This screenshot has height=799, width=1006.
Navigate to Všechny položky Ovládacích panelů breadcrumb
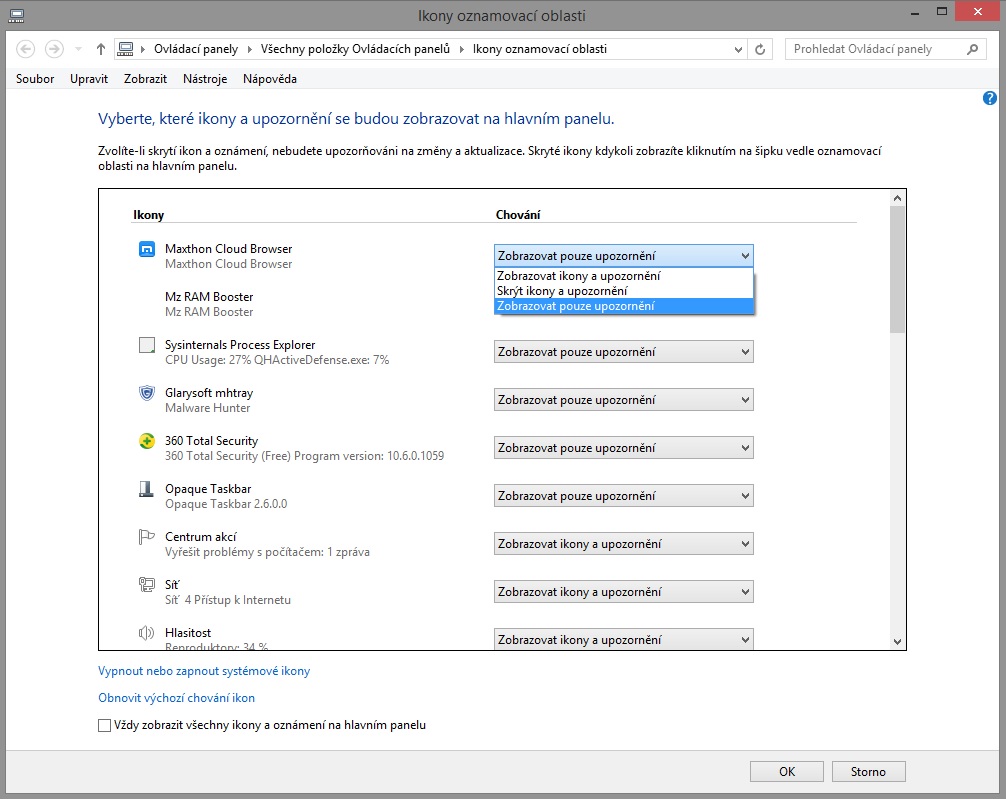click(x=355, y=49)
